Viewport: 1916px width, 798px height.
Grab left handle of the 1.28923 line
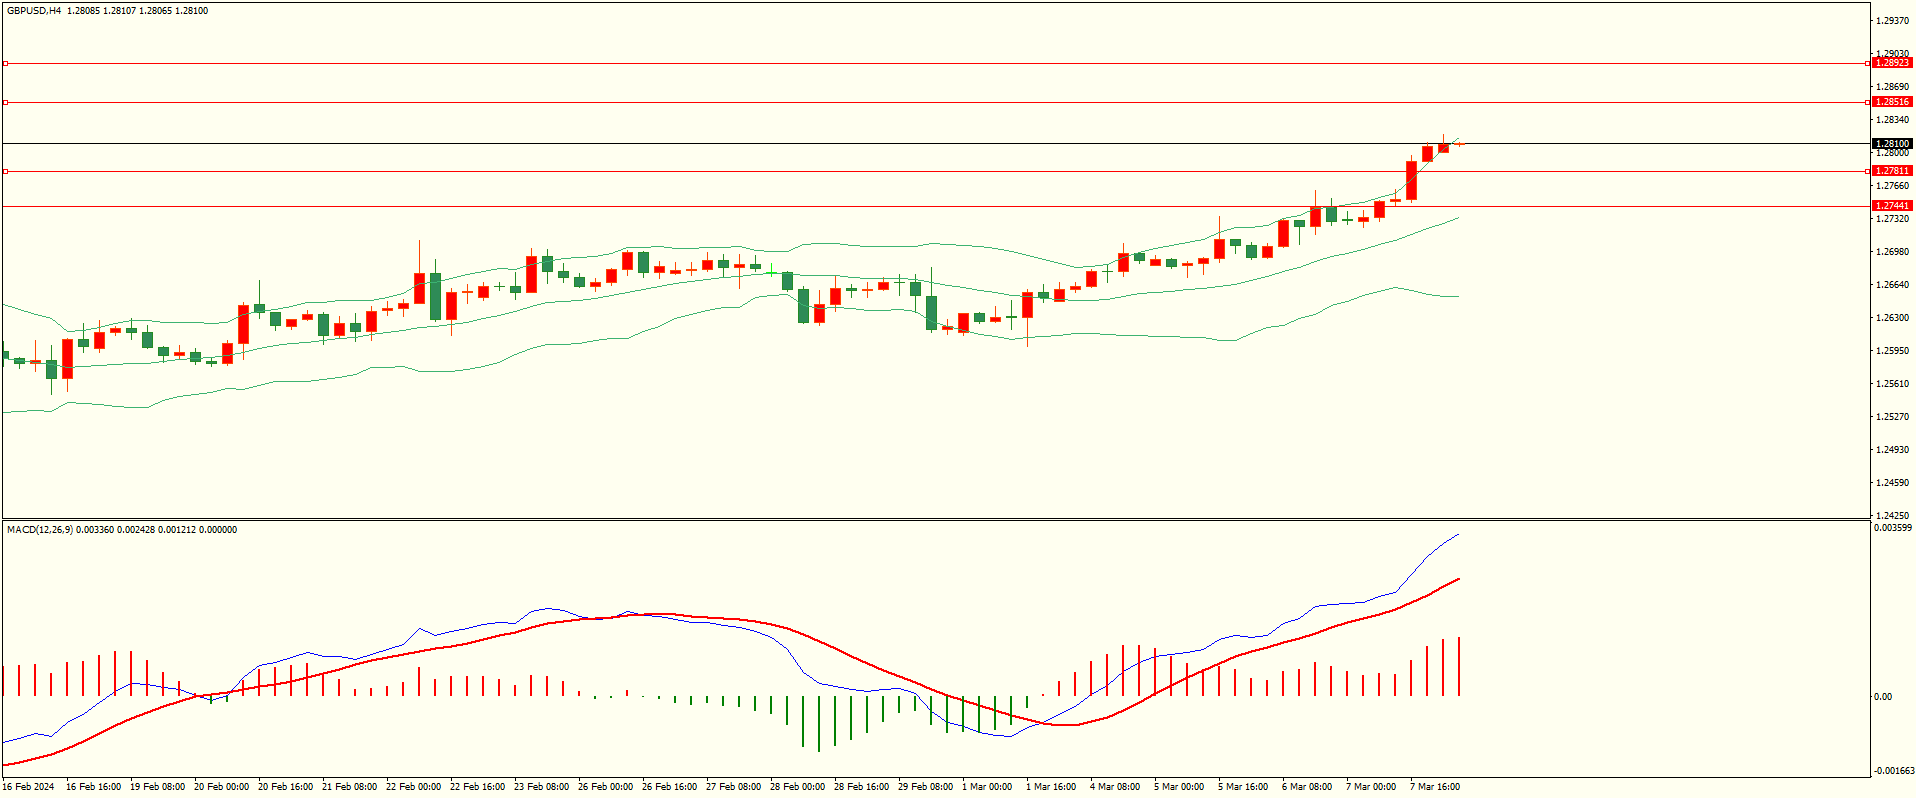pos(5,63)
